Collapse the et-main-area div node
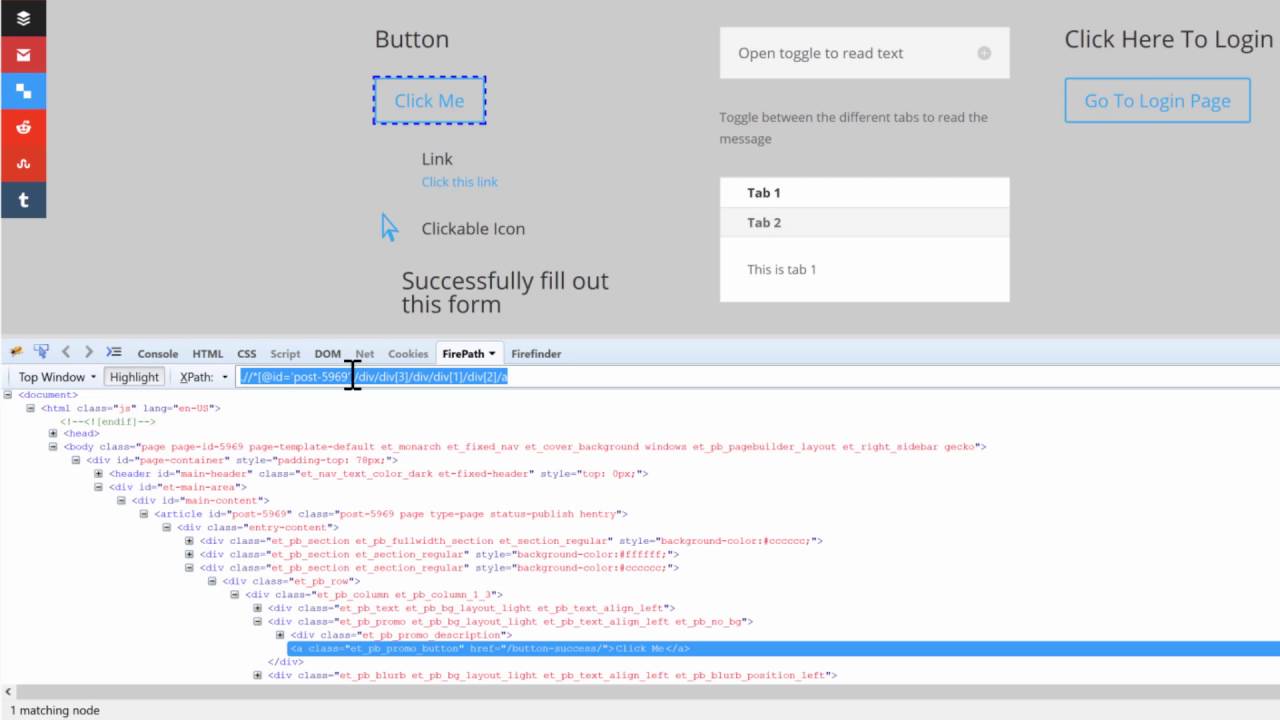The image size is (1280, 720). click(99, 487)
